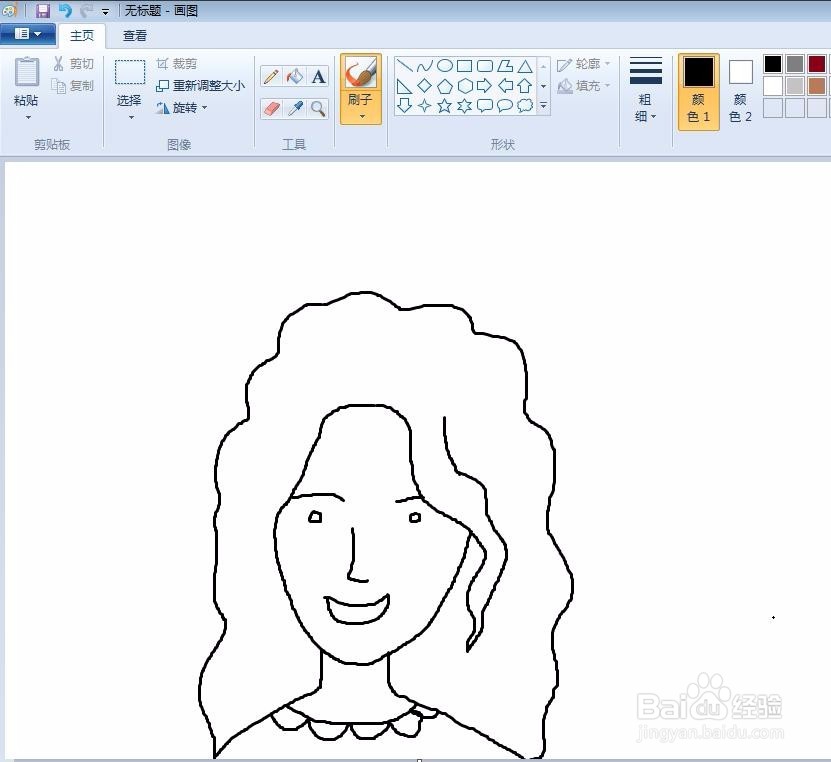Switch to the 查看 (View) tab
The image size is (831, 762).
click(x=134, y=35)
